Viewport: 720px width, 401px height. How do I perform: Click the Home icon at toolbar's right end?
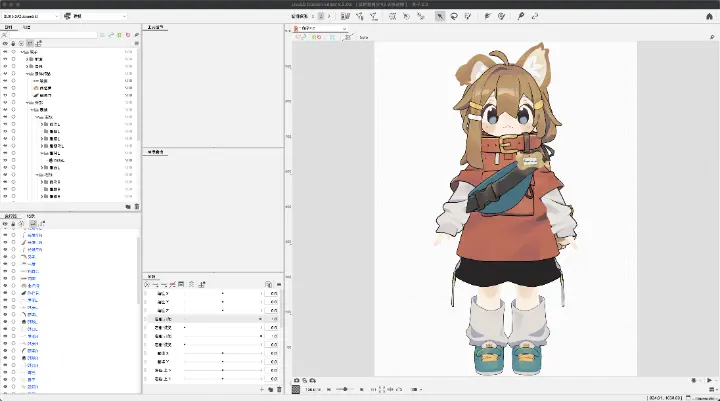(x=709, y=16)
